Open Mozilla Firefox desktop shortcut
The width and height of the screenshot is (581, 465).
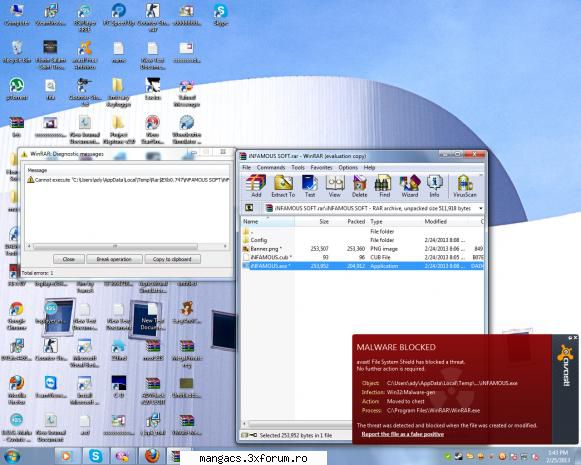tap(16, 390)
